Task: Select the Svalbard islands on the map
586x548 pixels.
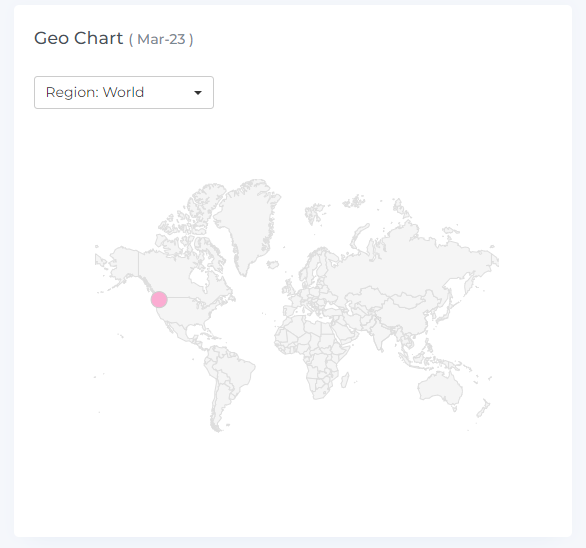Action: click(354, 201)
